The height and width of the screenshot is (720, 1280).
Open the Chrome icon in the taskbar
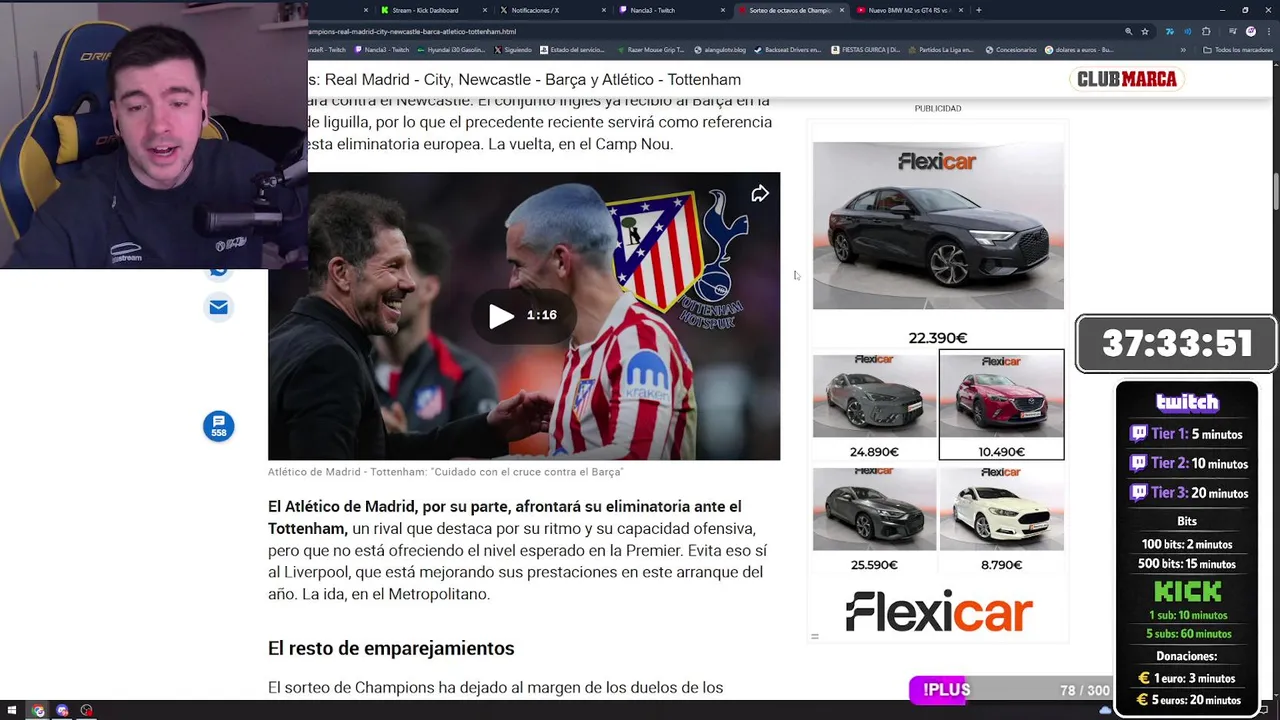pos(38,711)
